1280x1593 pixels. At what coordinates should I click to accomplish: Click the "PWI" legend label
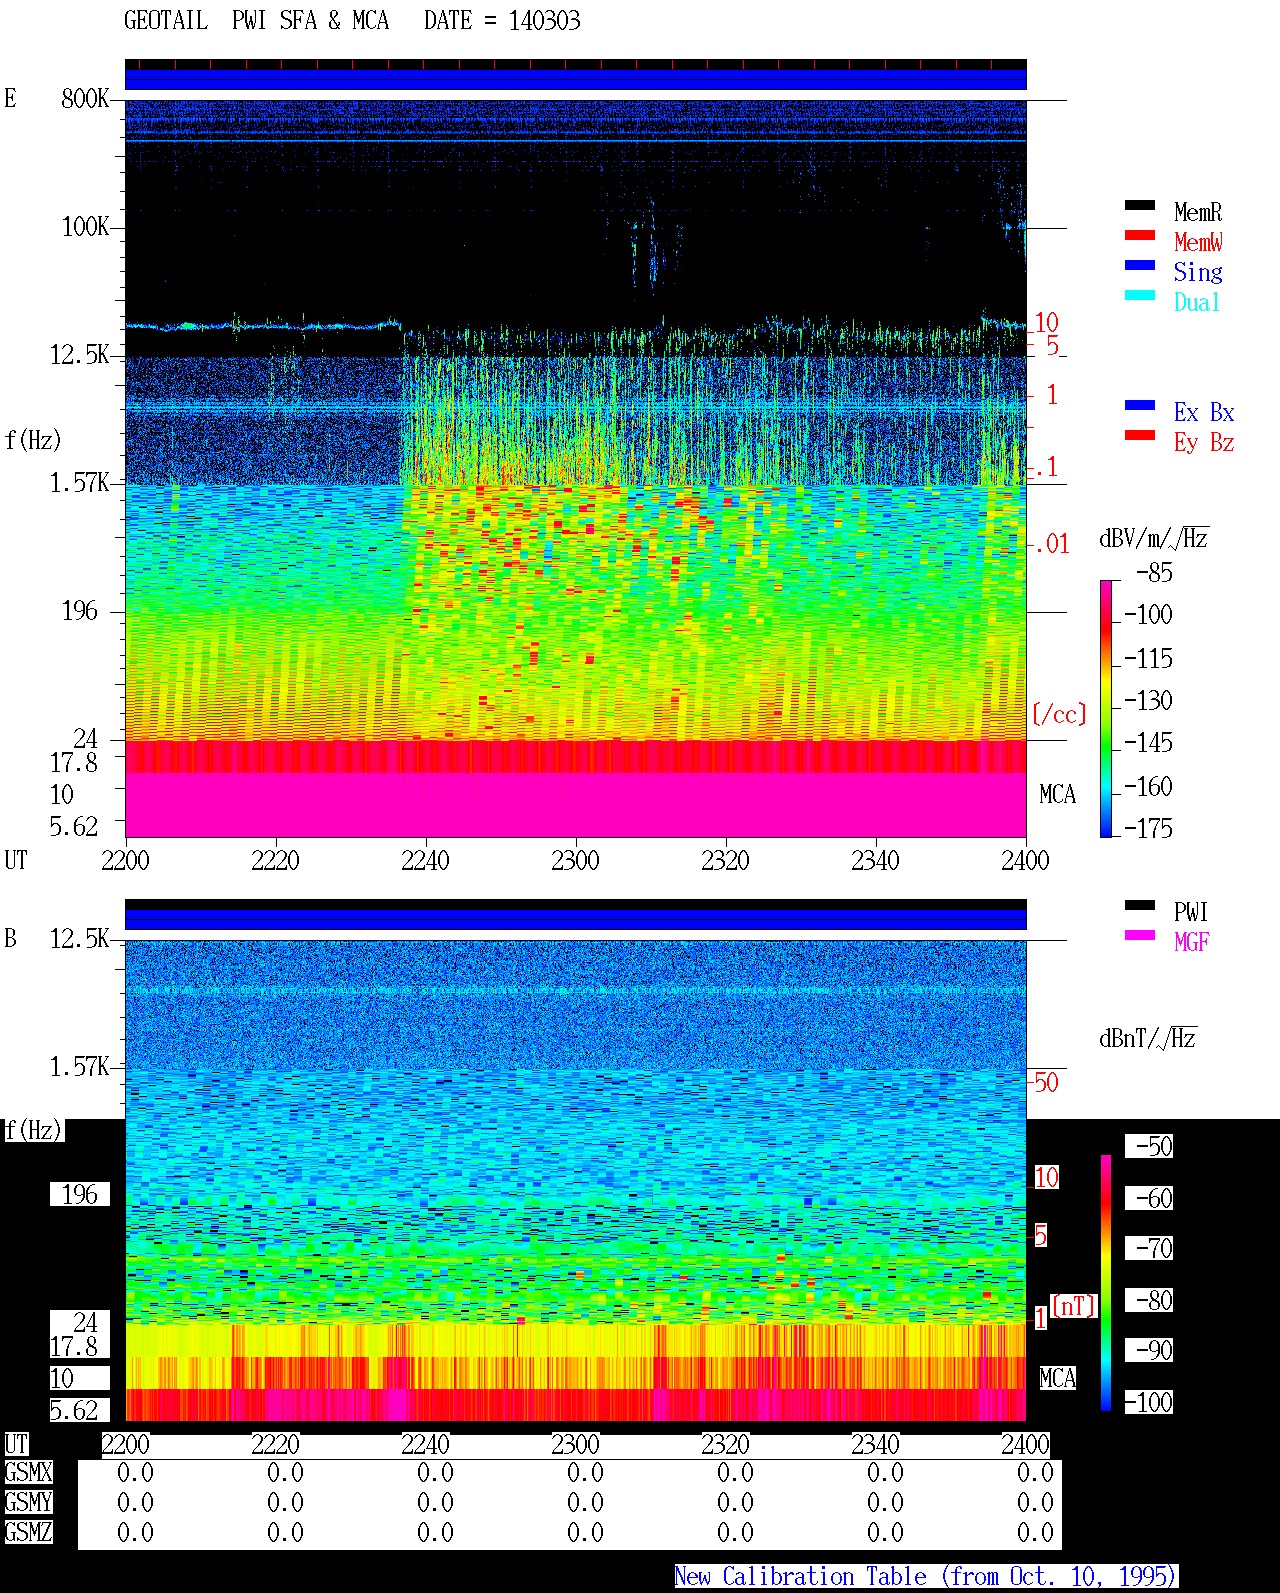(1191, 912)
